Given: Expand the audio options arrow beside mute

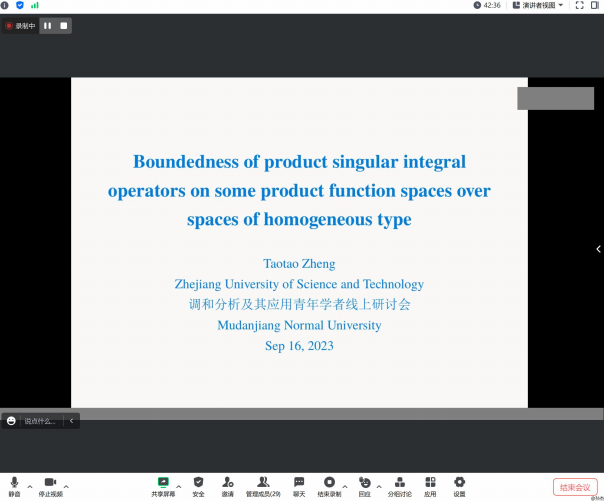Looking at the screenshot, I should tap(30, 487).
